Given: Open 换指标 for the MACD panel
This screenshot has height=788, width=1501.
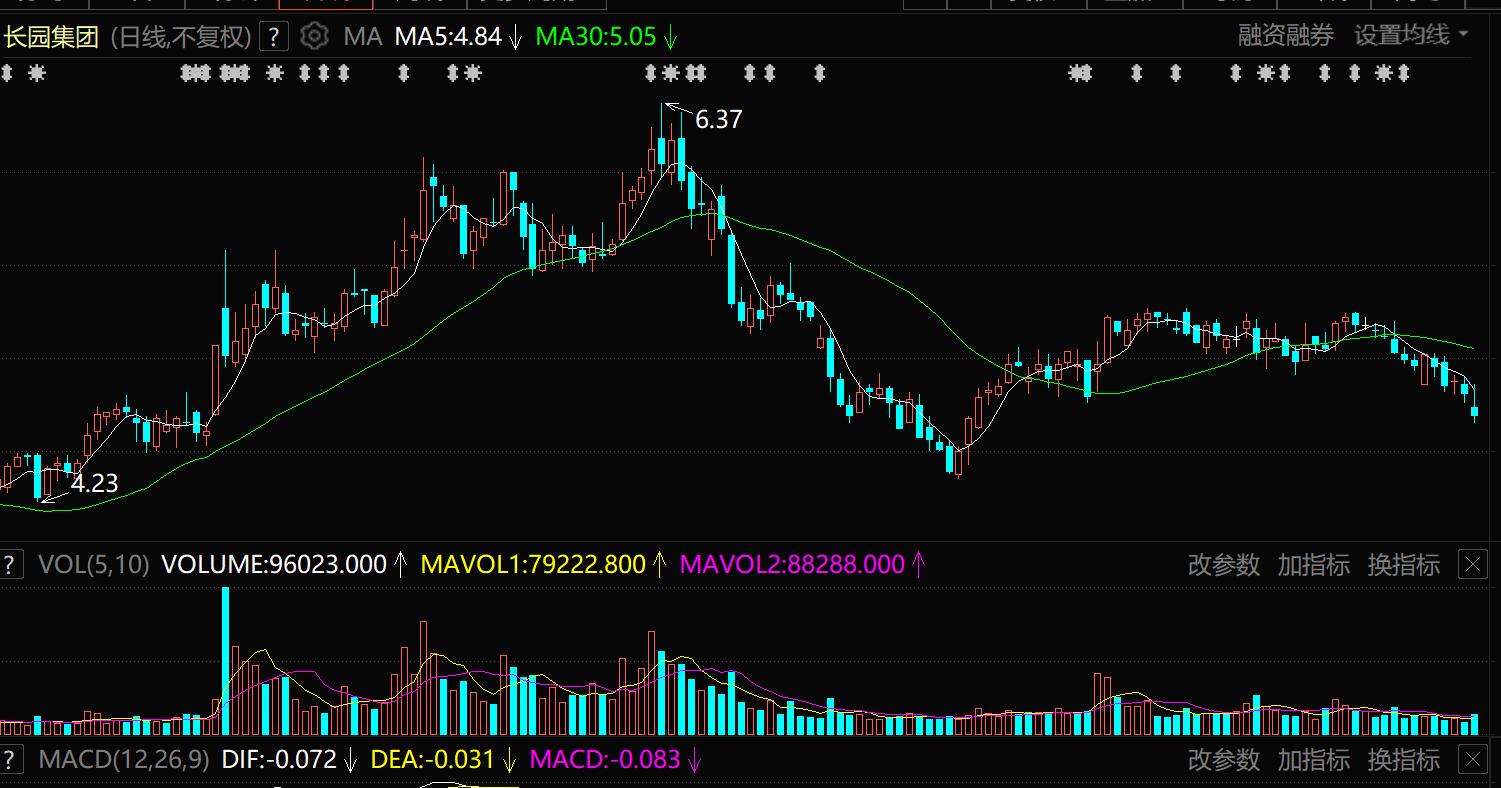Looking at the screenshot, I should (1403, 760).
